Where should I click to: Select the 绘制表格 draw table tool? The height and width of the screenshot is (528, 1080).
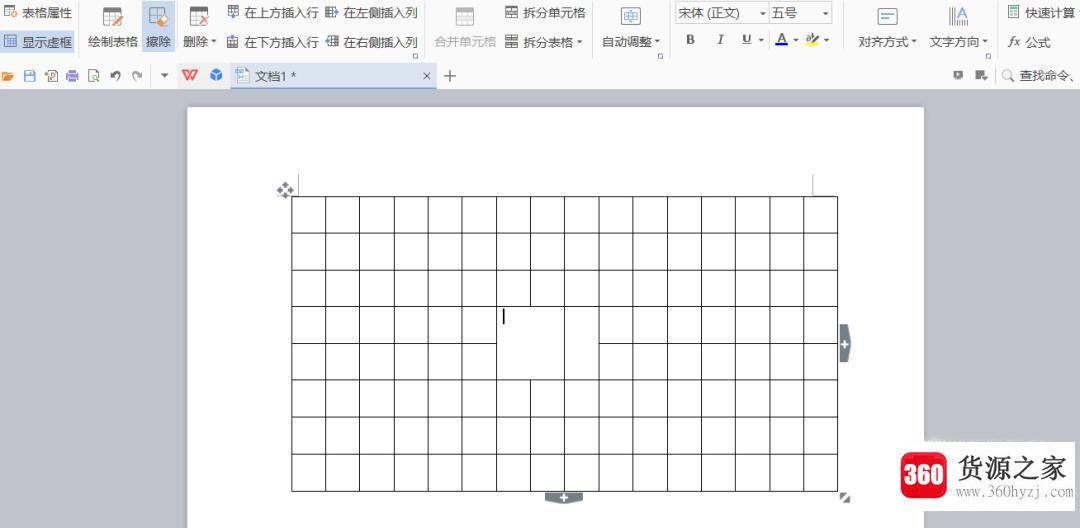[x=113, y=26]
